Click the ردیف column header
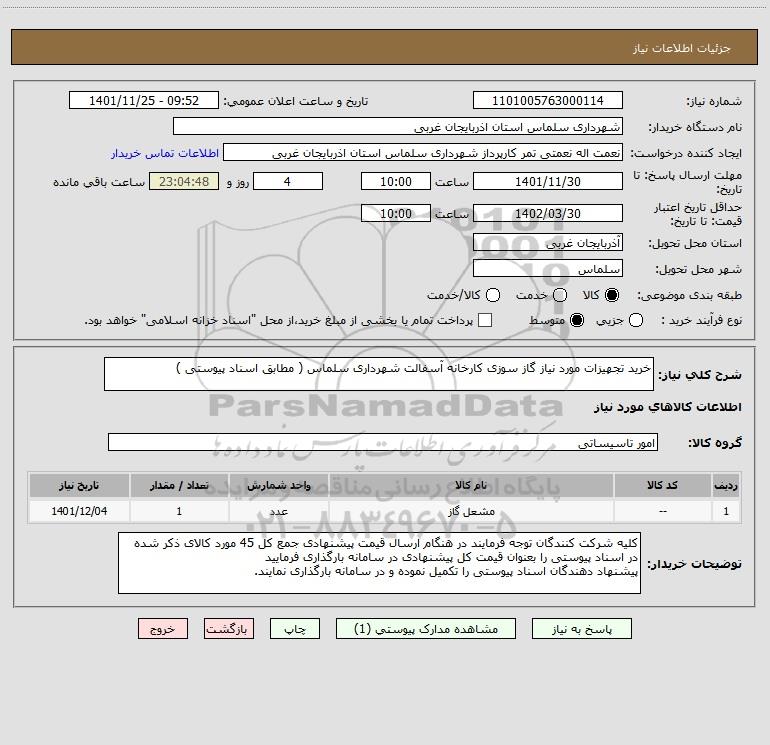The height and width of the screenshot is (745, 770). [x=726, y=485]
